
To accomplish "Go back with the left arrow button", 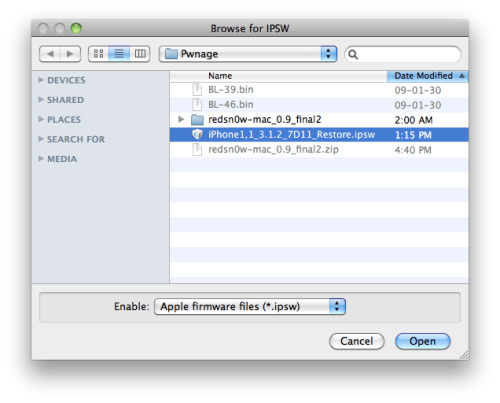I will (x=50, y=54).
